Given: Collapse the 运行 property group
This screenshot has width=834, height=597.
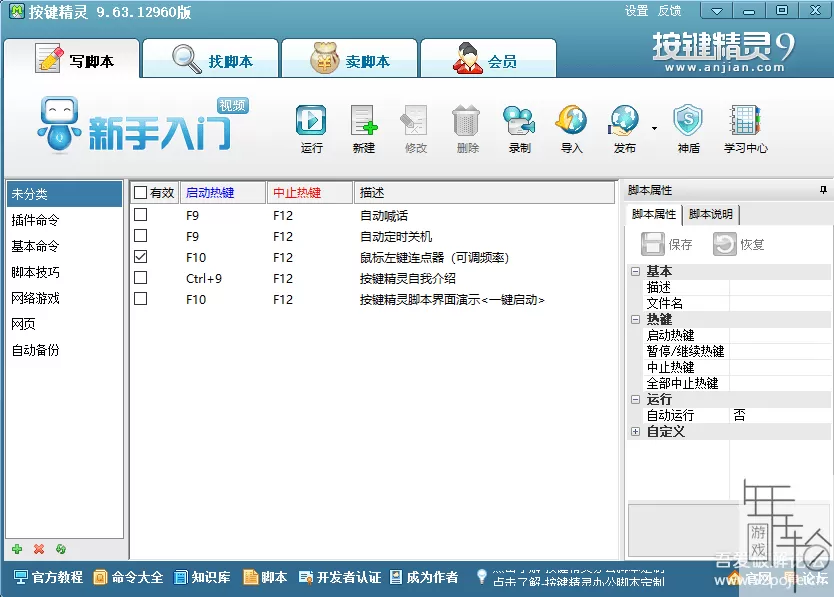Looking at the screenshot, I should point(635,399).
